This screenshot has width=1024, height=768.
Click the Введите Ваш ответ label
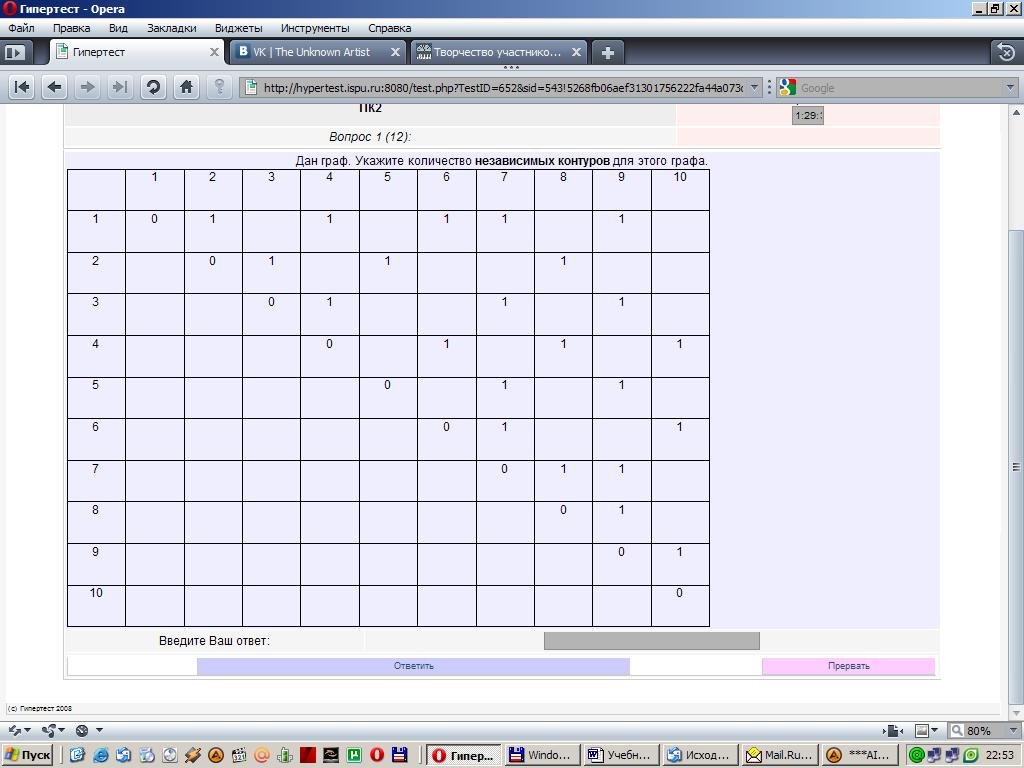pyautogui.click(x=214, y=641)
